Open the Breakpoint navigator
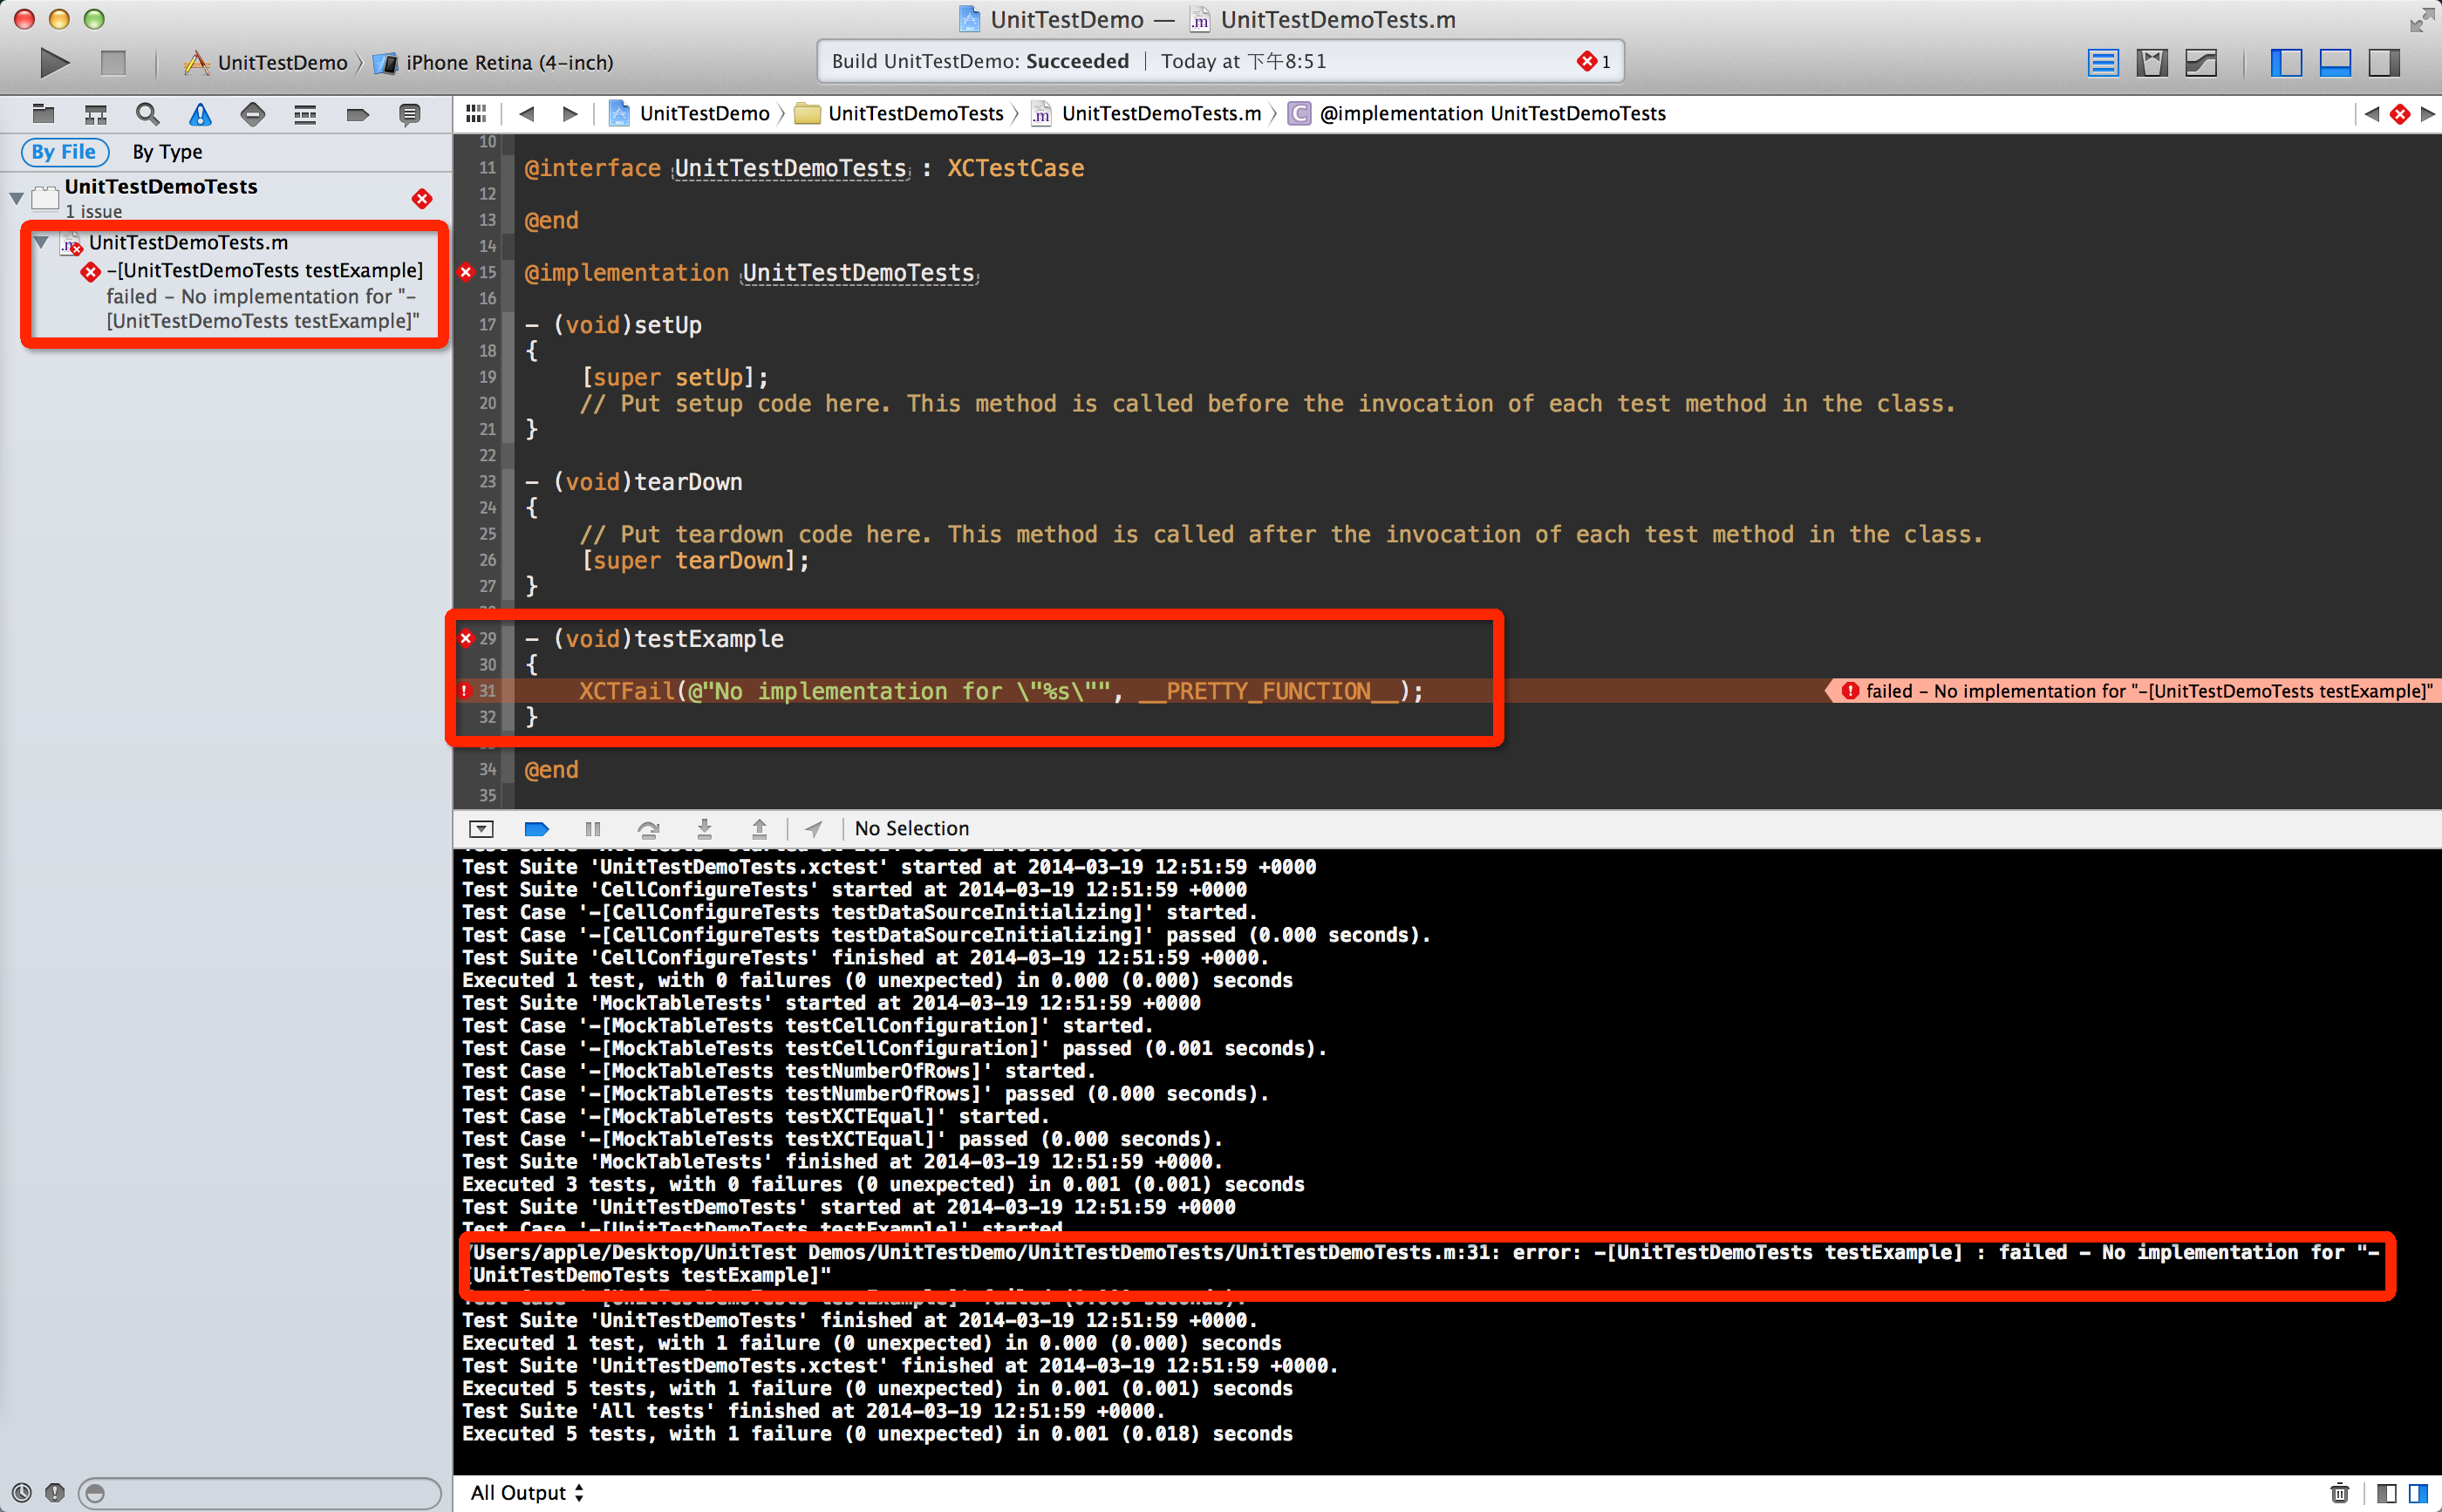 (x=358, y=114)
